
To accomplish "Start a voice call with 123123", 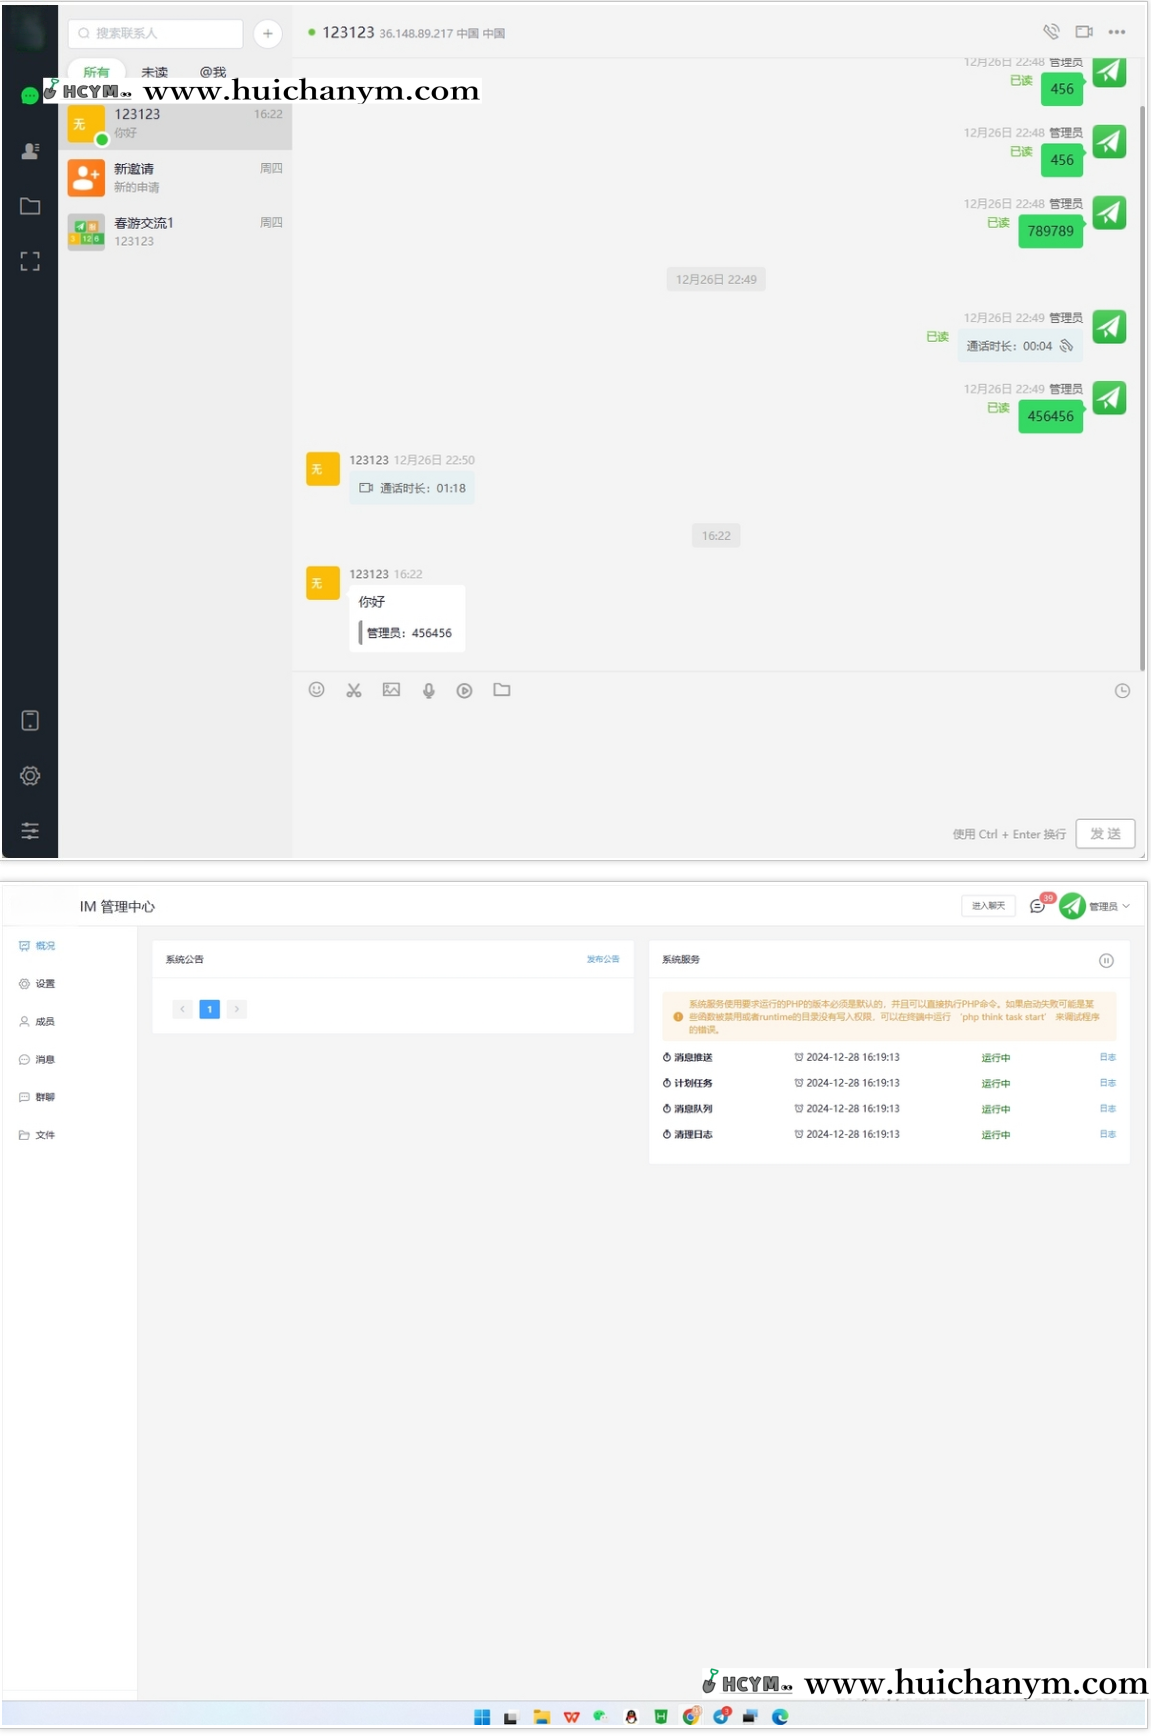I will 1051,32.
